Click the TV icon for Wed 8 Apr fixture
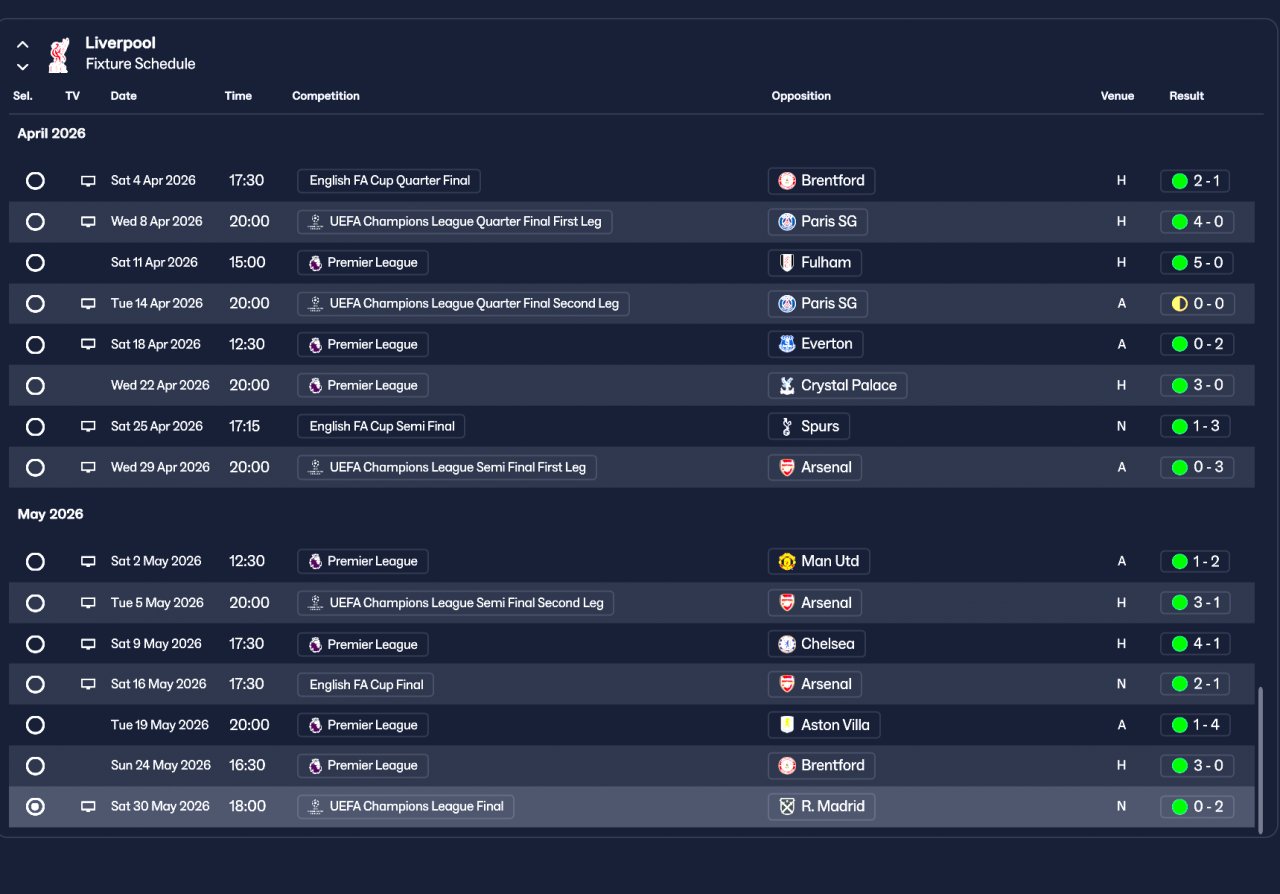 click(x=88, y=222)
